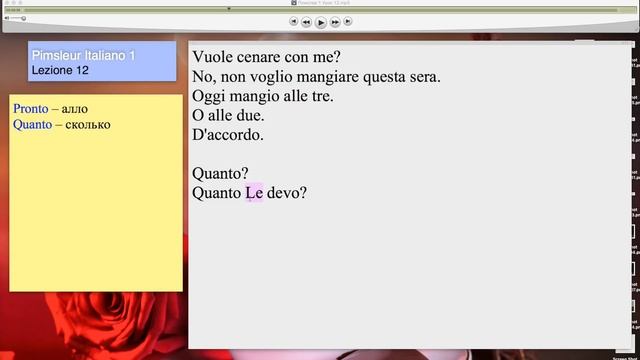Click the audio file title in the title bar
Viewport: 640px width, 360px height.
(323, 2)
